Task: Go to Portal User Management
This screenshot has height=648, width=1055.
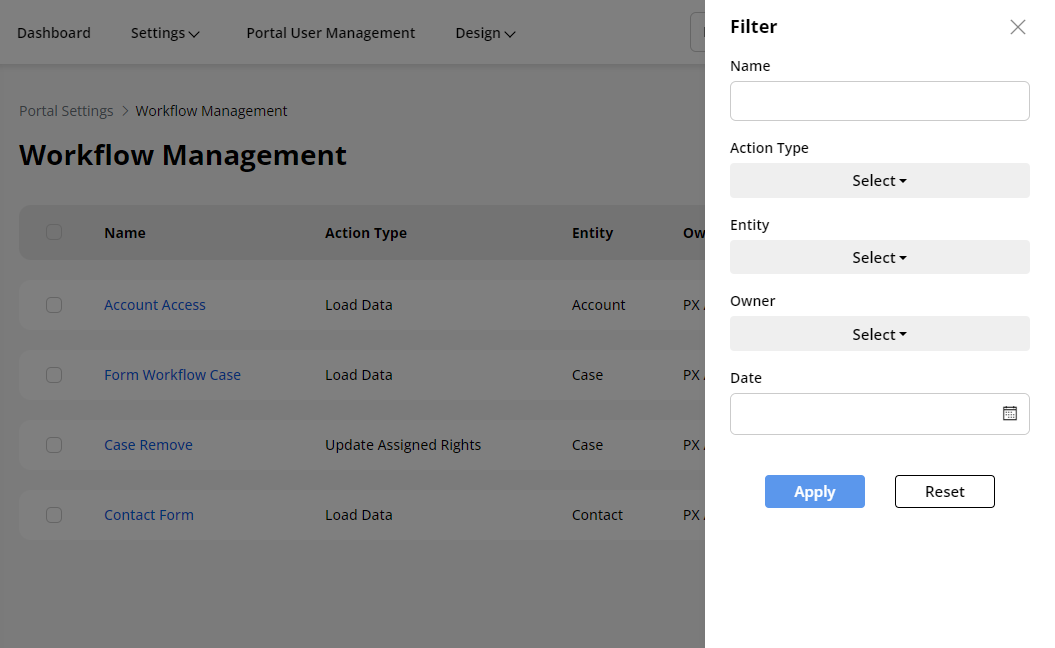Action: [x=330, y=33]
